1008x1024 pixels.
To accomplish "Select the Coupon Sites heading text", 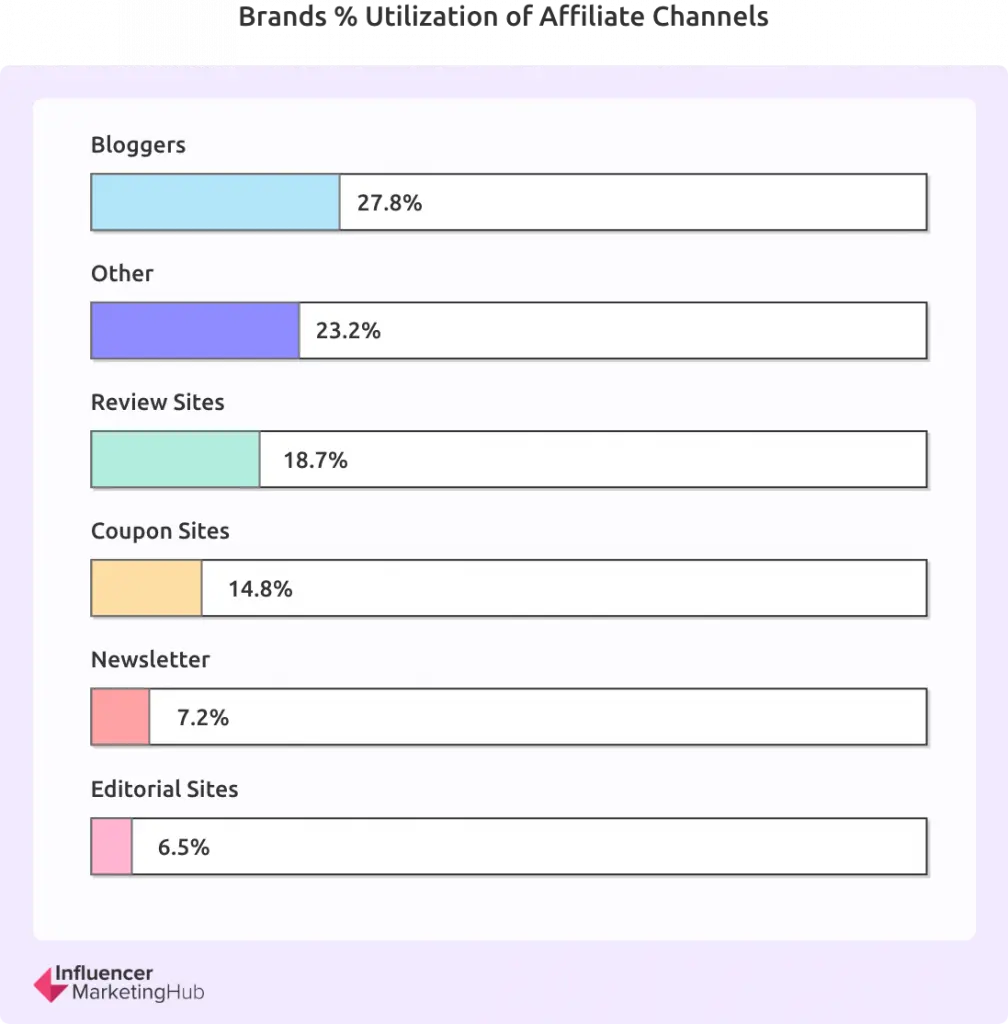I will (x=160, y=531).
